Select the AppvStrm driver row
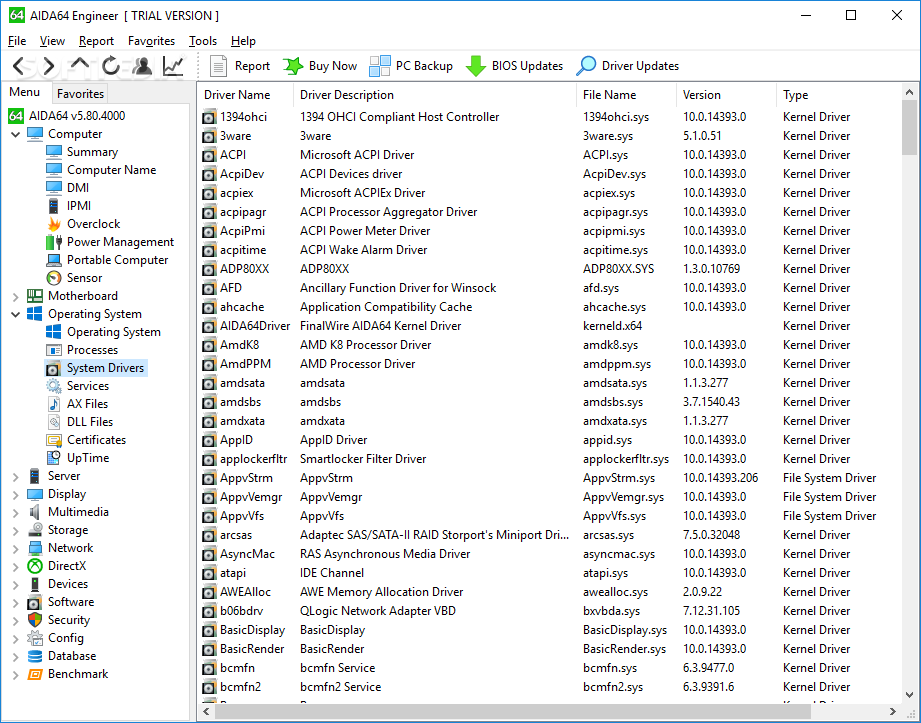This screenshot has width=921, height=723. coord(549,478)
